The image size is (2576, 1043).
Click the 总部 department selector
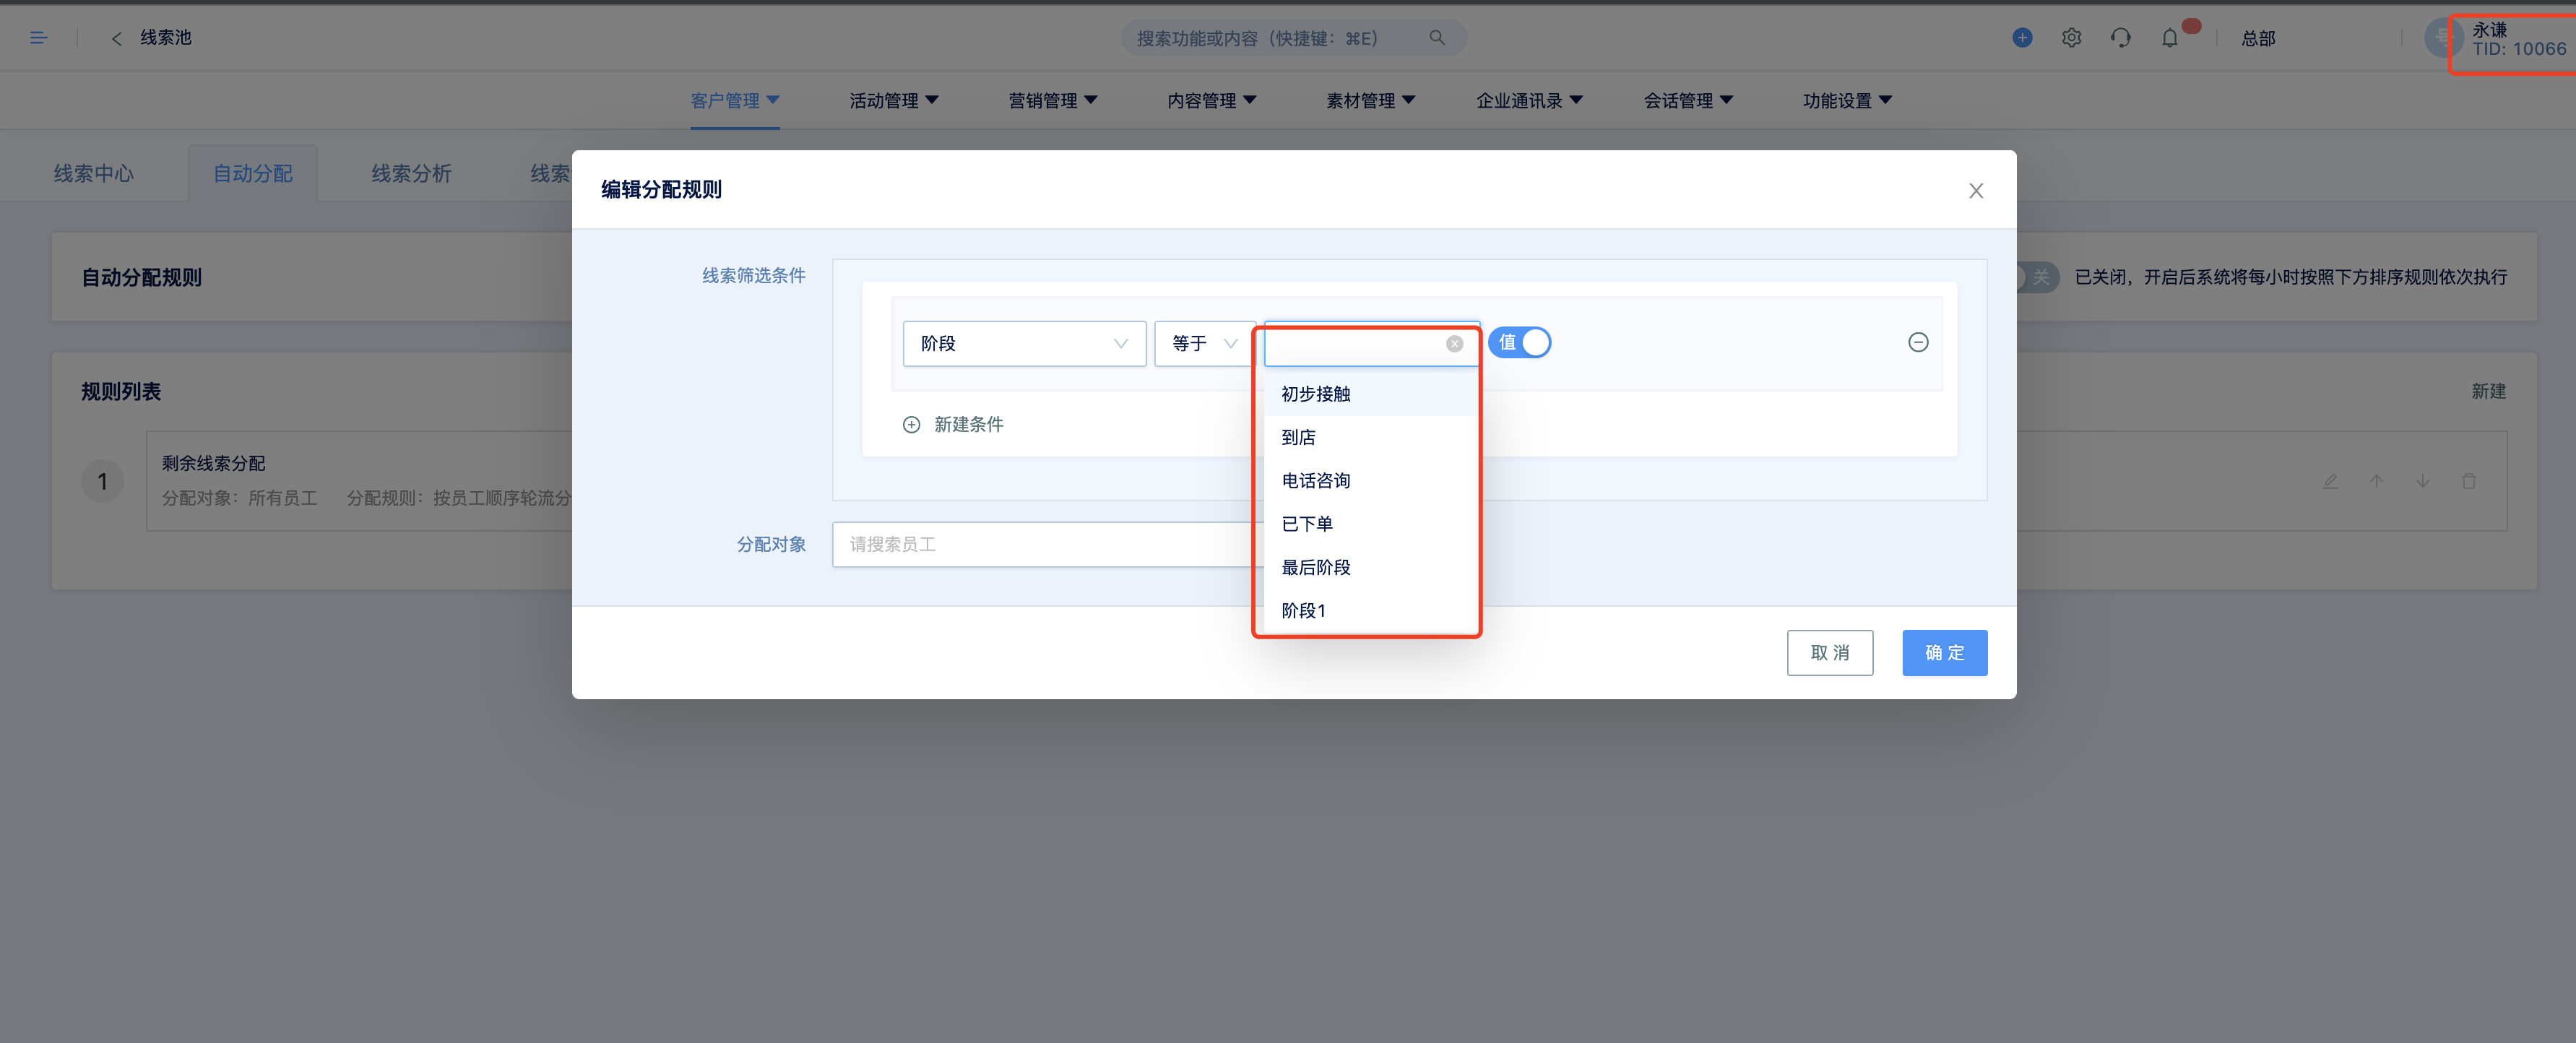click(2258, 39)
